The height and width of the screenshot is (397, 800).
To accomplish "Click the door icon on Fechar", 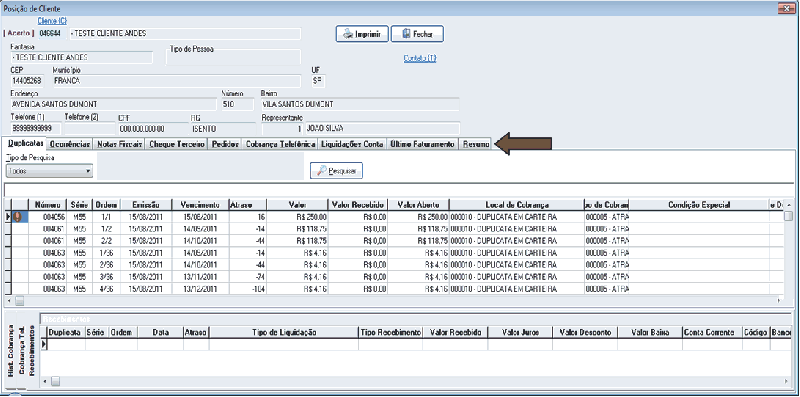I will tap(406, 34).
